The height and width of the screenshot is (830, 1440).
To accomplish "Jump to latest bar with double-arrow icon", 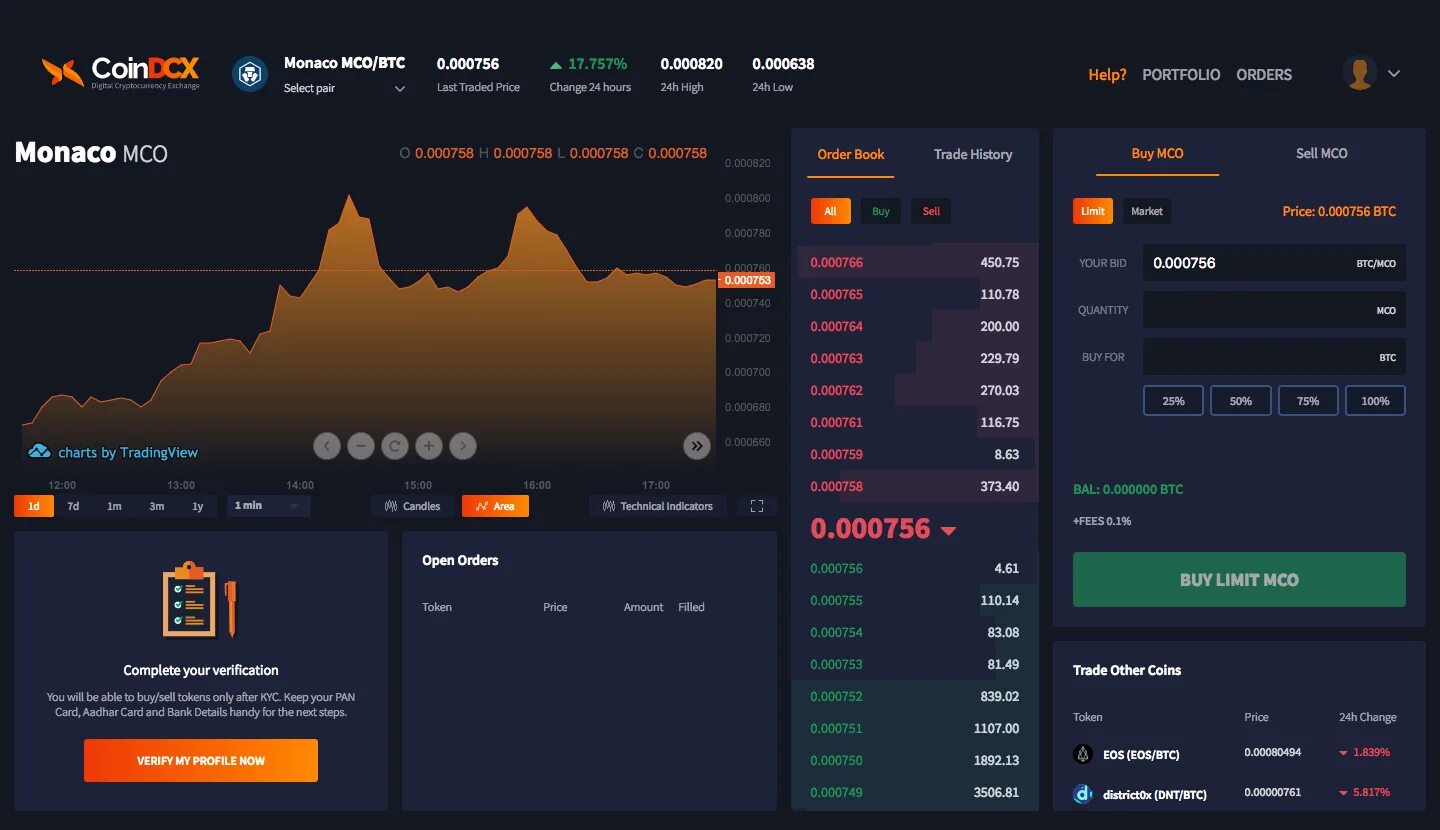I will 697,446.
